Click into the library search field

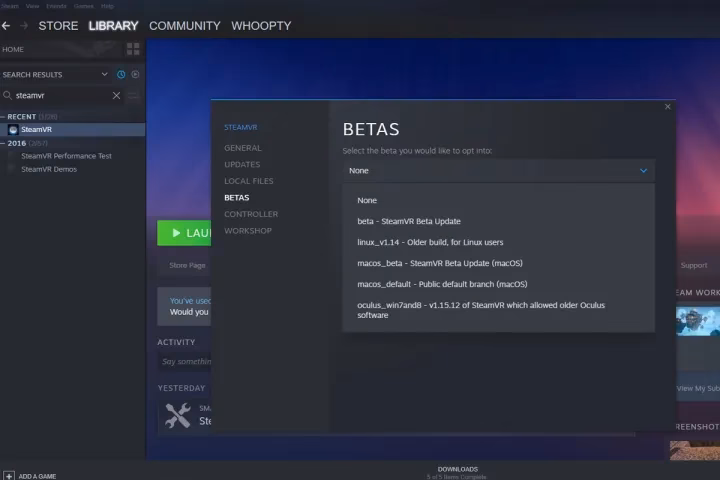point(62,95)
